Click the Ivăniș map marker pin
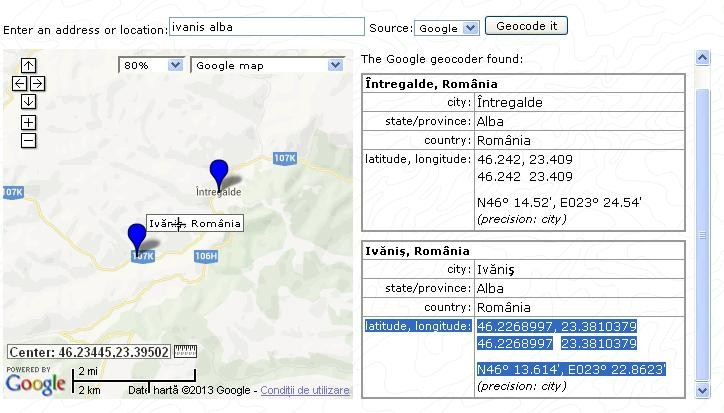Image resolution: width=724 pixels, height=413 pixels. pos(137,237)
